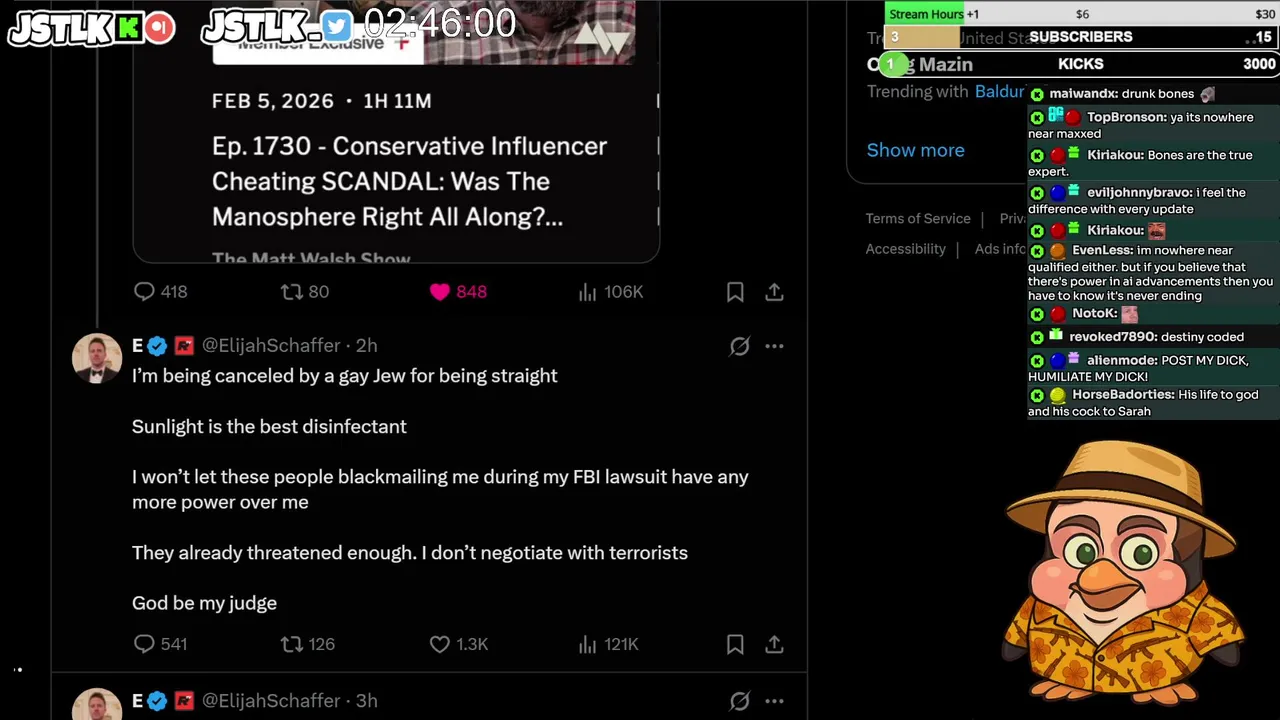Reply to the Matt Walsh Show post
The height and width of the screenshot is (720, 1280).
(x=145, y=292)
